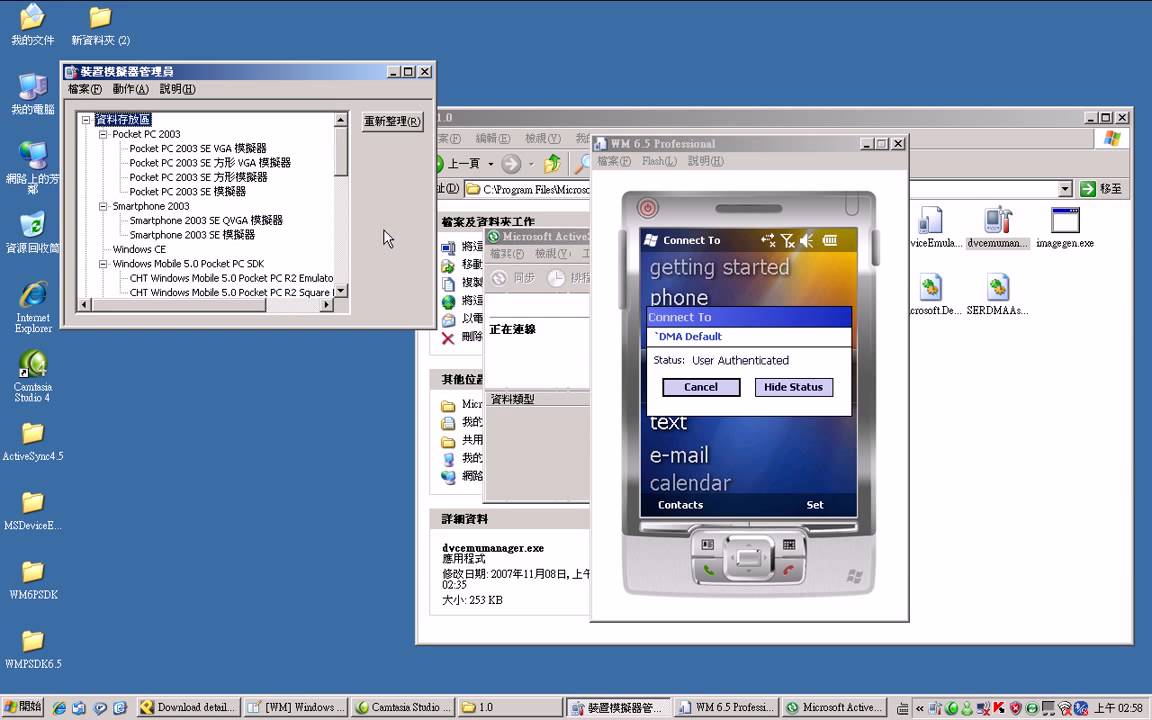The width and height of the screenshot is (1152, 720).
Task: Collapse the Pocket PC 2003 tree node
Action: 103,134
